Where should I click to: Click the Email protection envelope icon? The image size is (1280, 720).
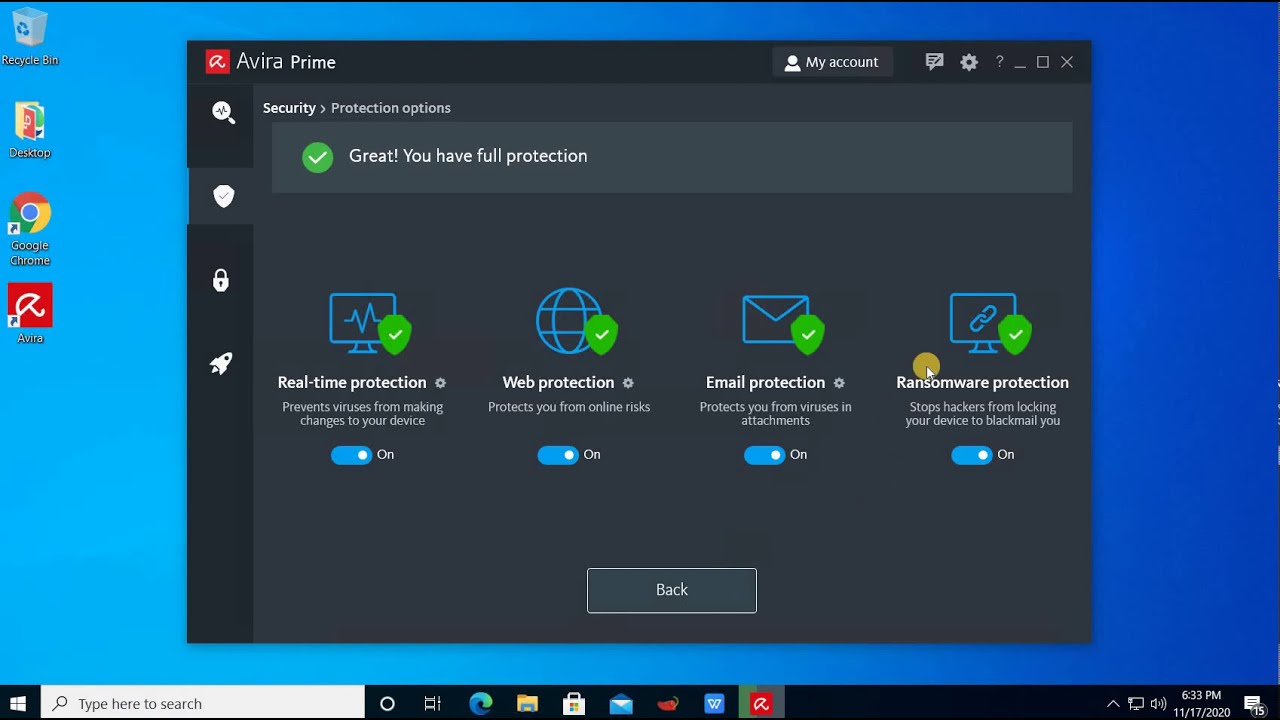tap(782, 323)
